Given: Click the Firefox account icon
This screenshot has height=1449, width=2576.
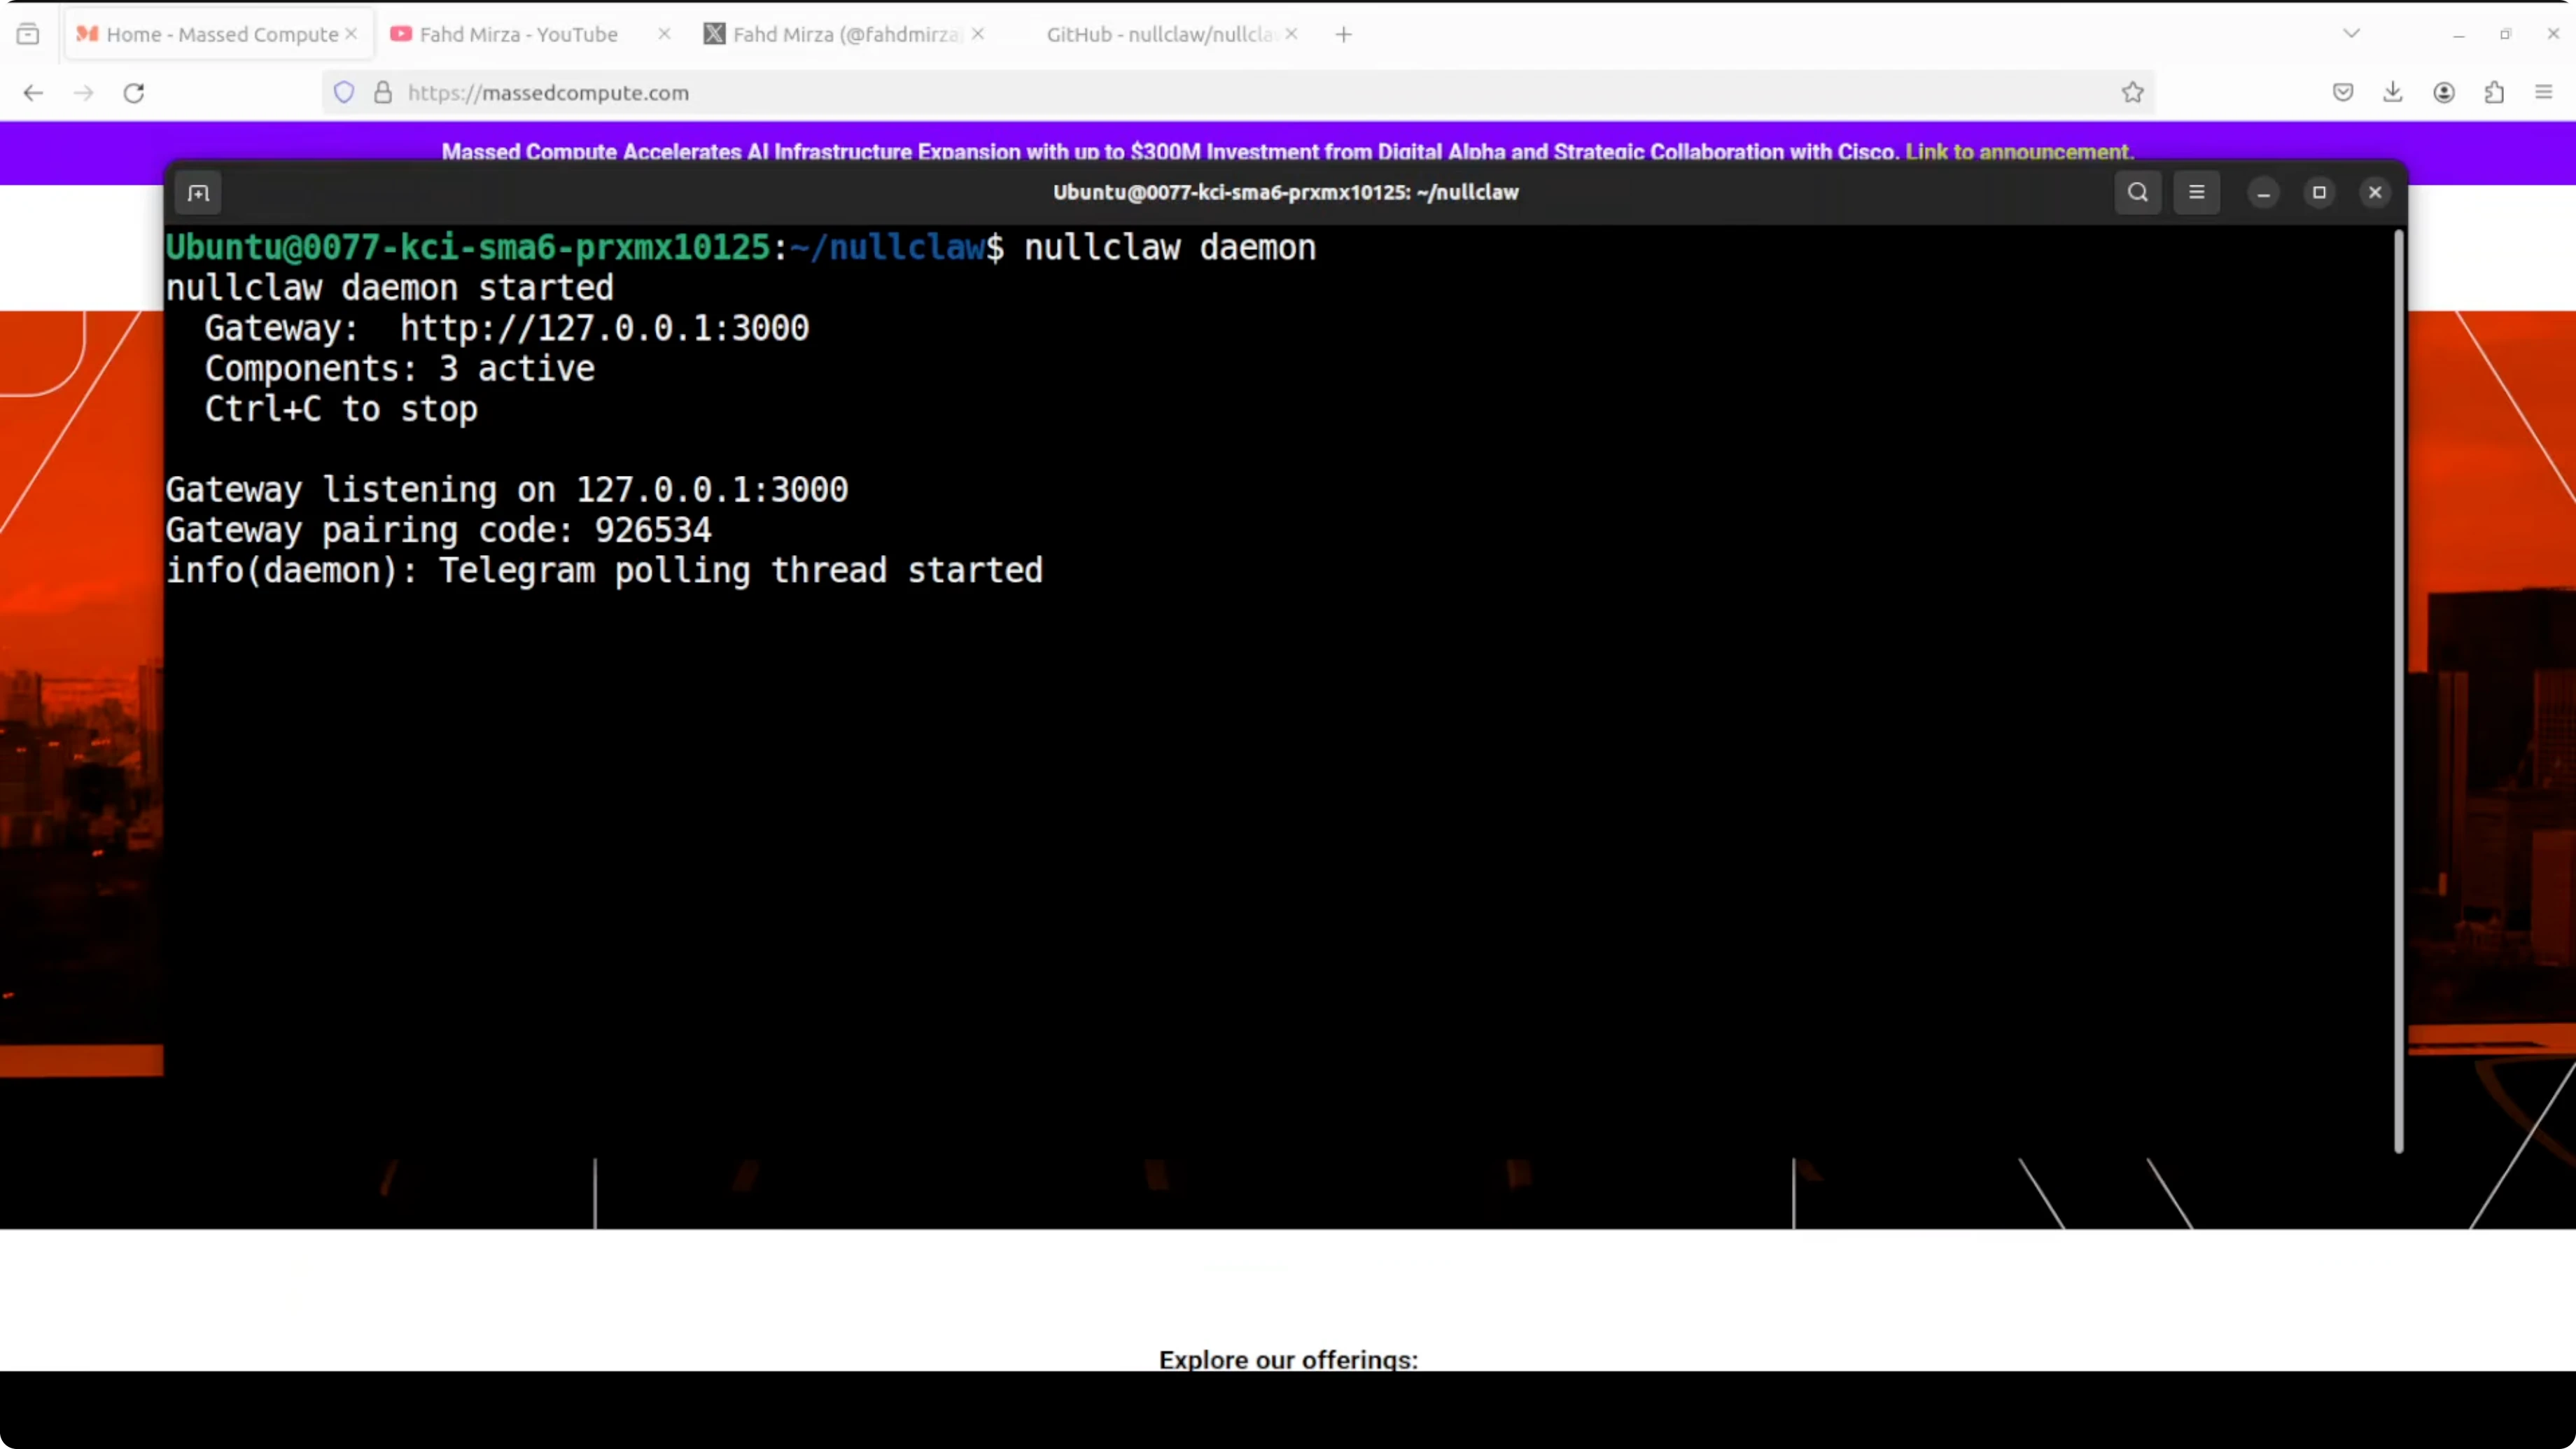Looking at the screenshot, I should point(2443,93).
